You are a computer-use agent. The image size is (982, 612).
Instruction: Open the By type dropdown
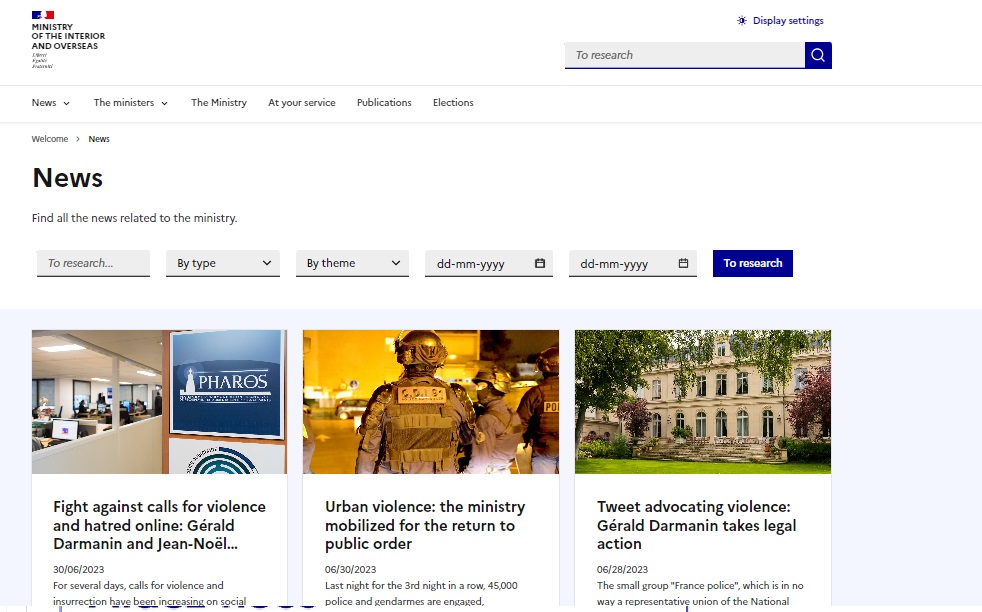click(223, 263)
